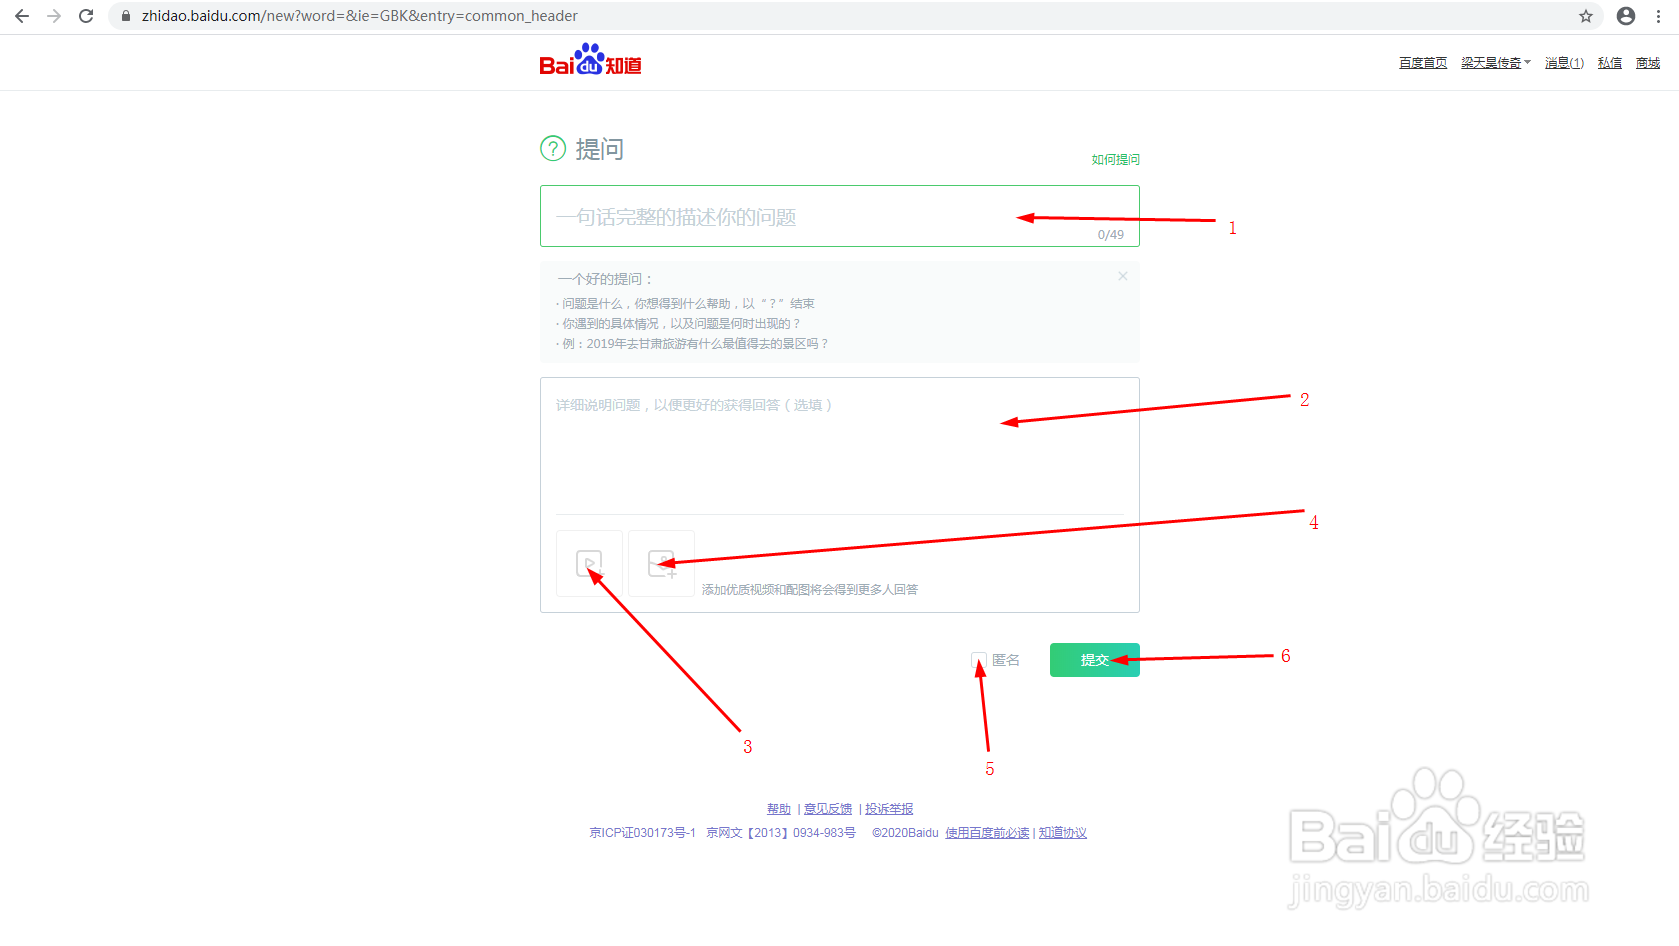Bookmark this page with star
The height and width of the screenshot is (946, 1679).
[x=1586, y=16]
